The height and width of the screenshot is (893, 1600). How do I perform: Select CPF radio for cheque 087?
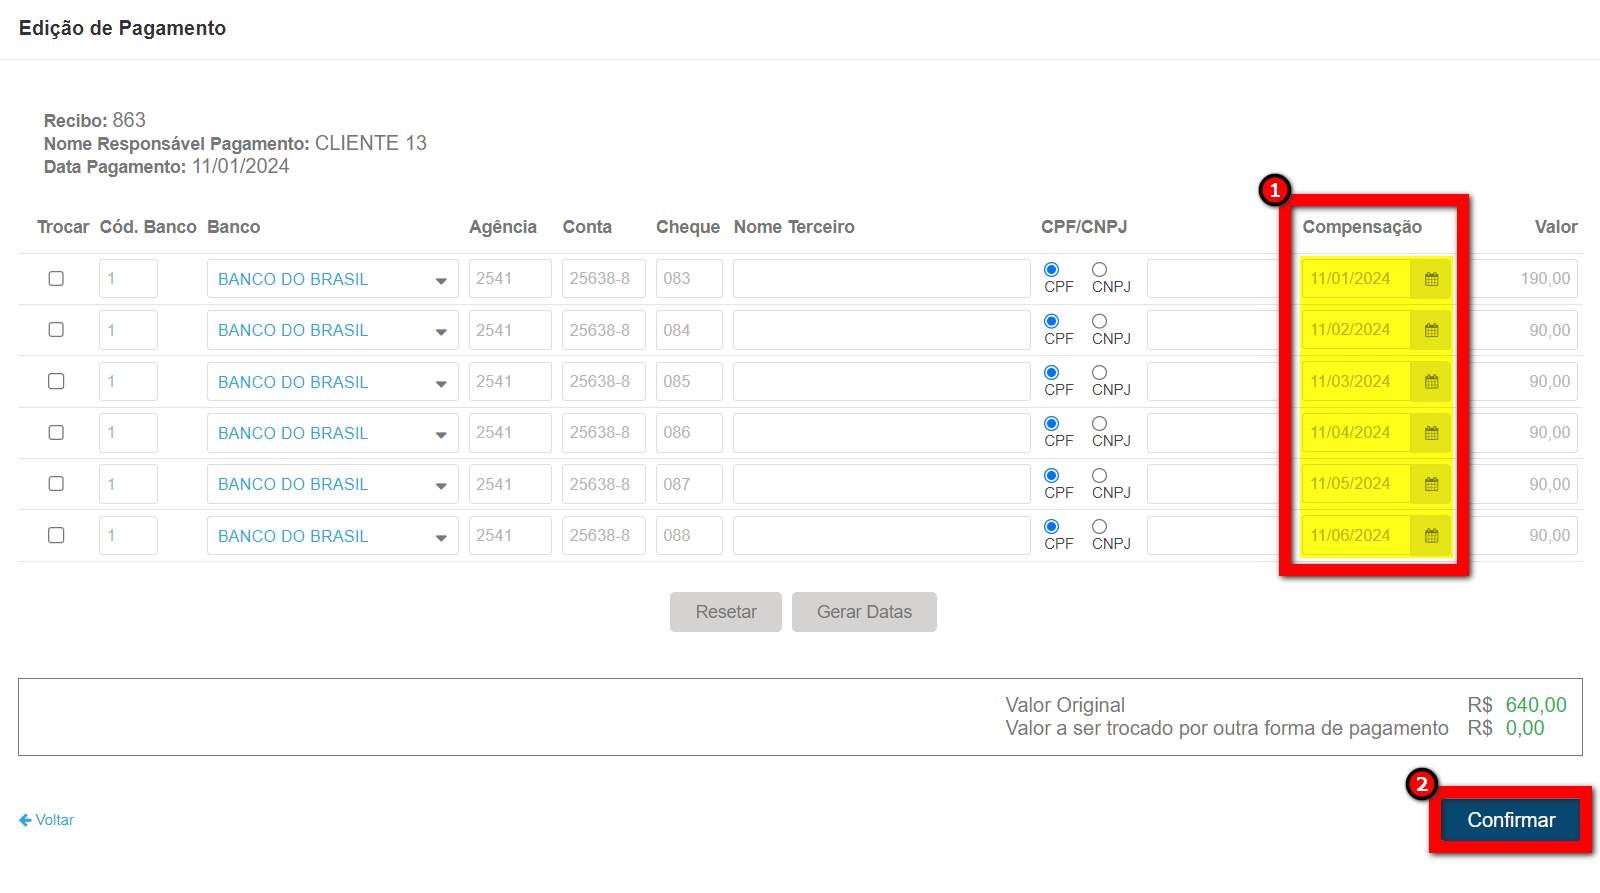[x=1051, y=475]
